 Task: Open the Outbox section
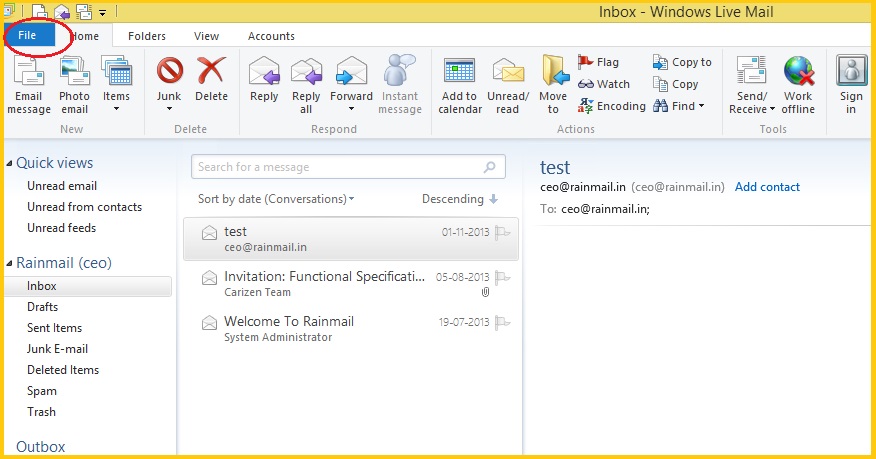click(x=40, y=447)
